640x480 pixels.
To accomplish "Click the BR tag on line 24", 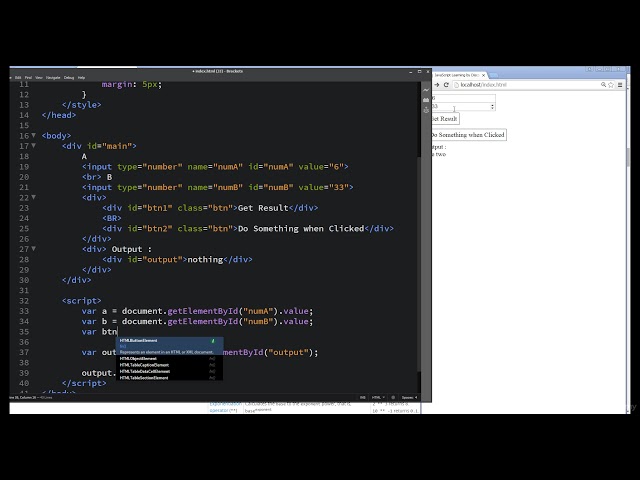I will point(112,218).
